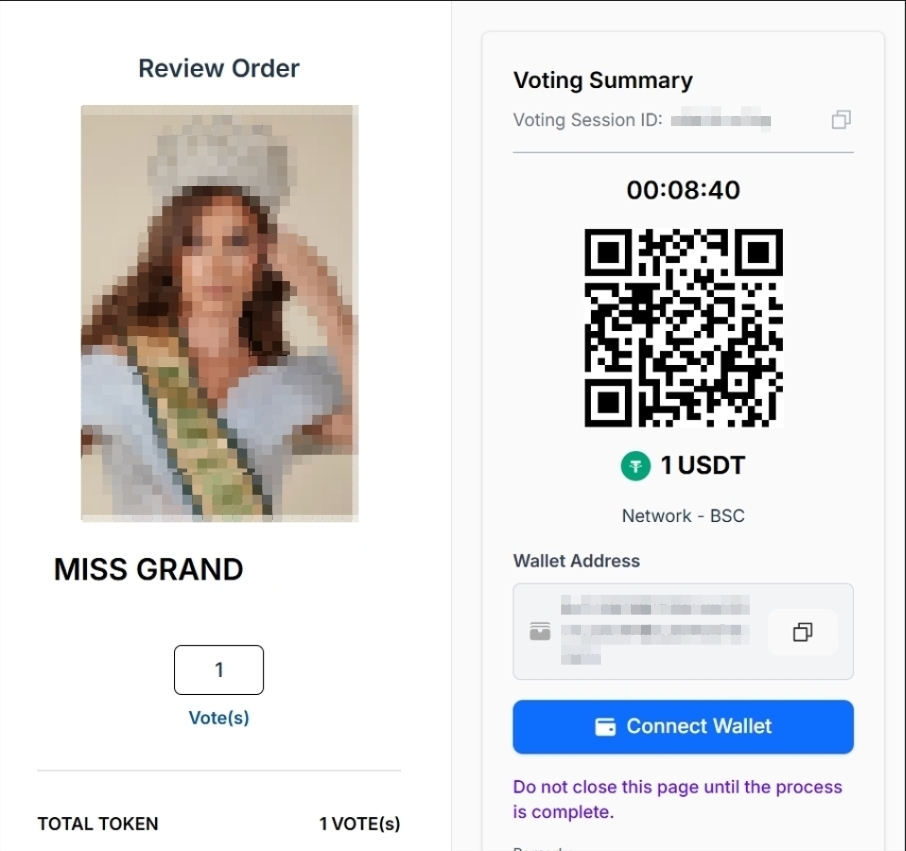The height and width of the screenshot is (851, 906).
Task: Copy the Voting Session ID
Action: [841, 120]
